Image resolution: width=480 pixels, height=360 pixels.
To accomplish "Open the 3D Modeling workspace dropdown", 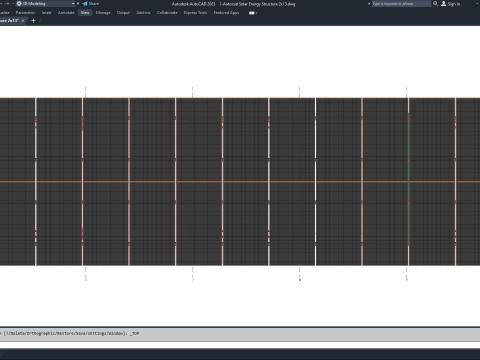I will [x=46, y=4].
